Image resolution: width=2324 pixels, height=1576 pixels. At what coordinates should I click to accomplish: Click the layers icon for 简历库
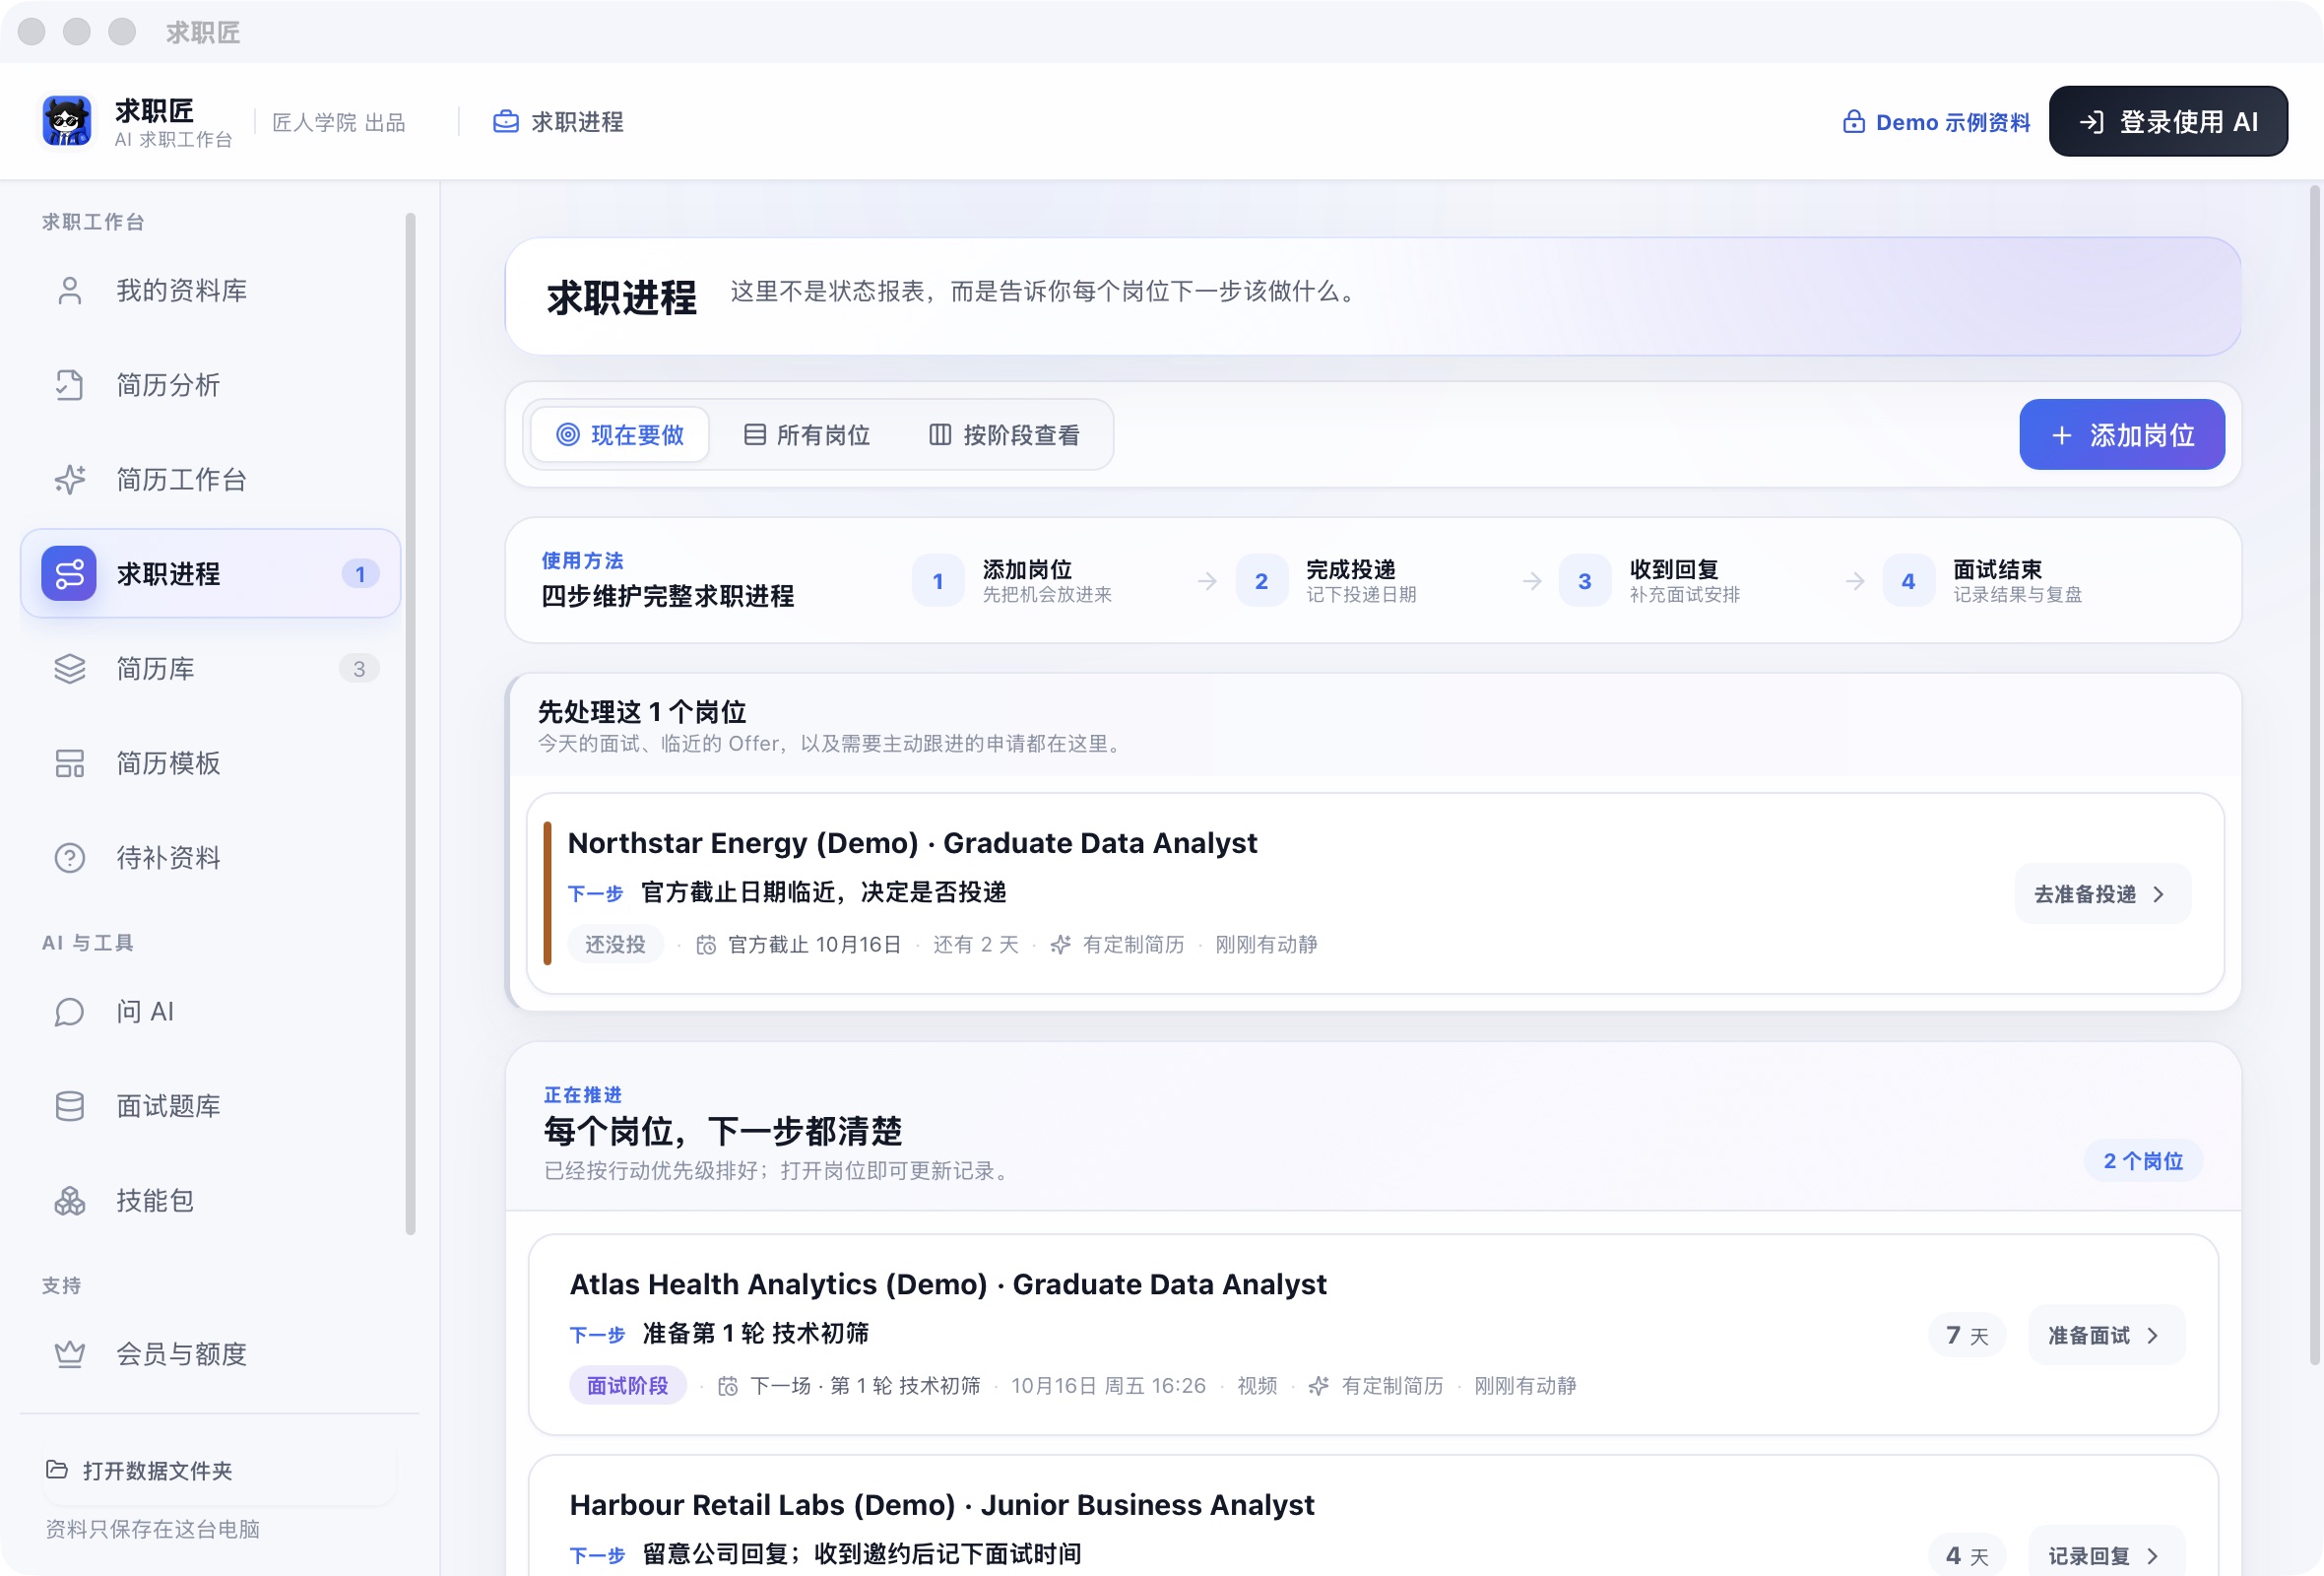coord(69,669)
